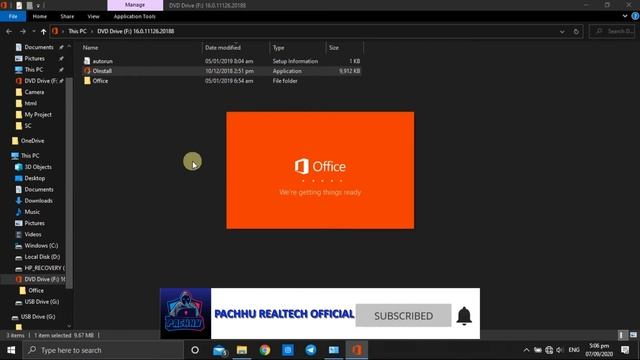The image size is (640, 360).
Task: Open Local Disk (D:) drive
Action: pos(42,257)
